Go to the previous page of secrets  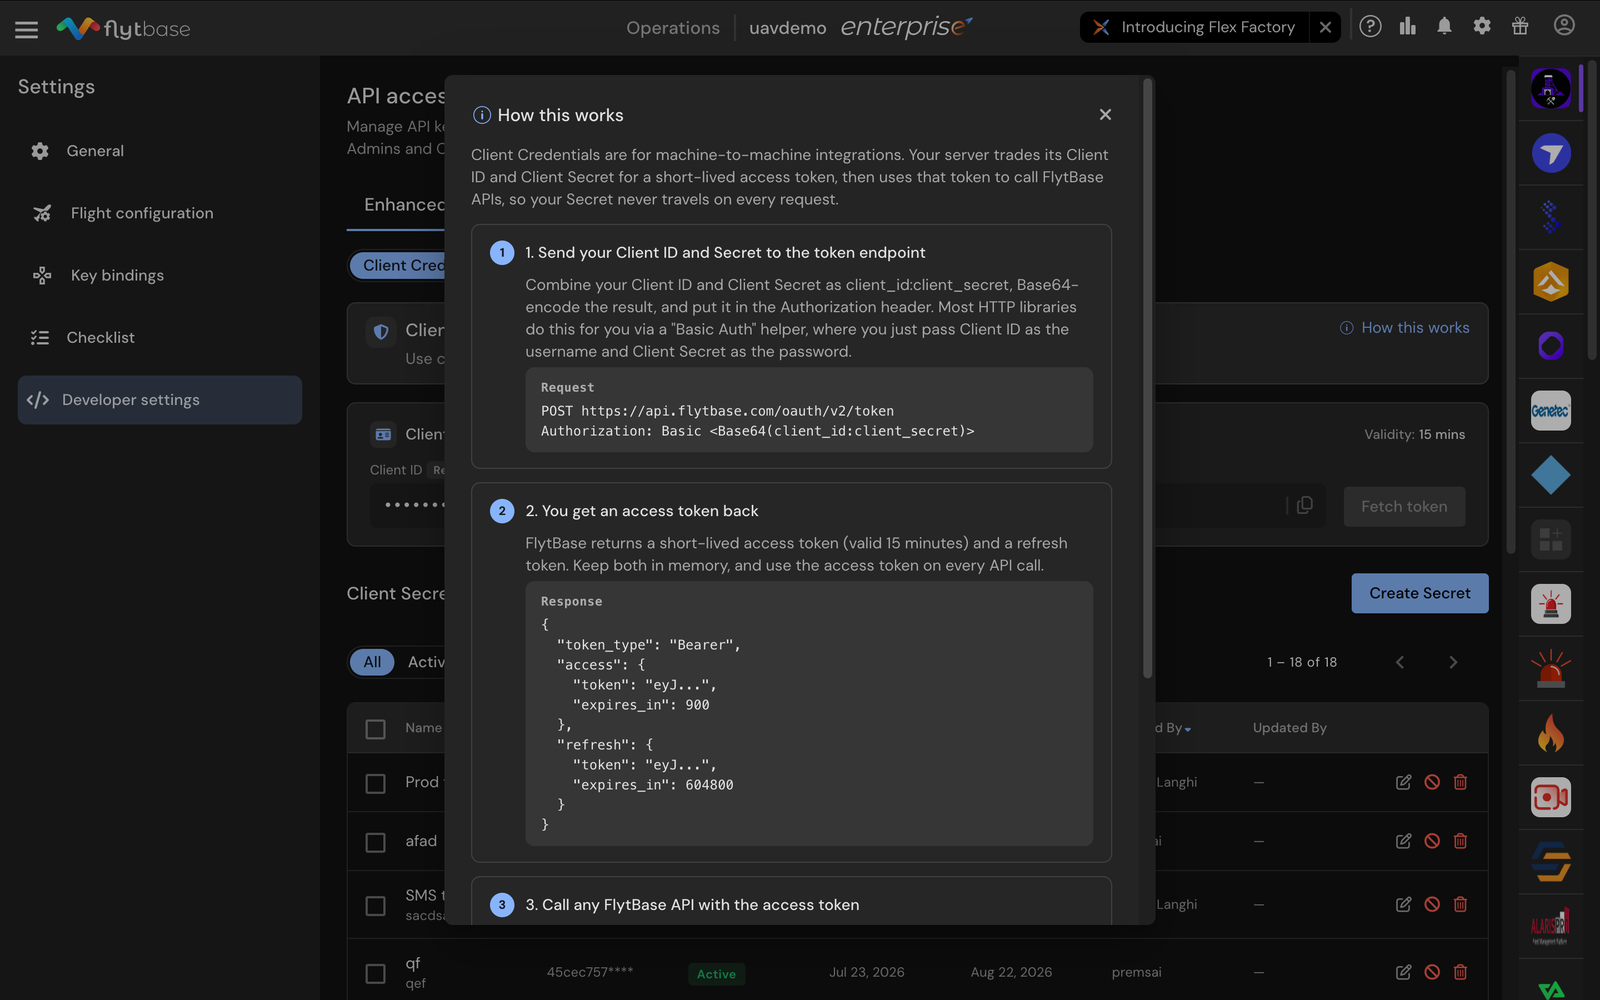(x=1400, y=662)
